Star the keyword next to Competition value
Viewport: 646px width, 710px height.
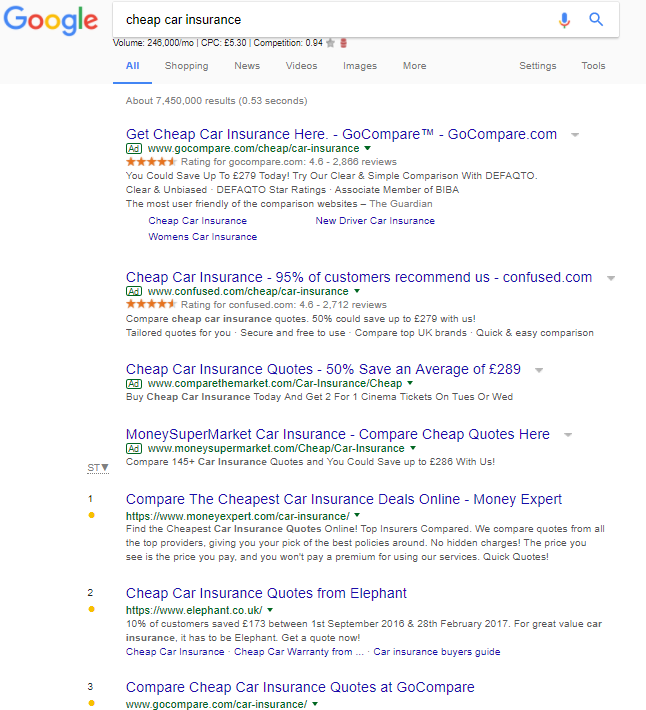coord(330,43)
